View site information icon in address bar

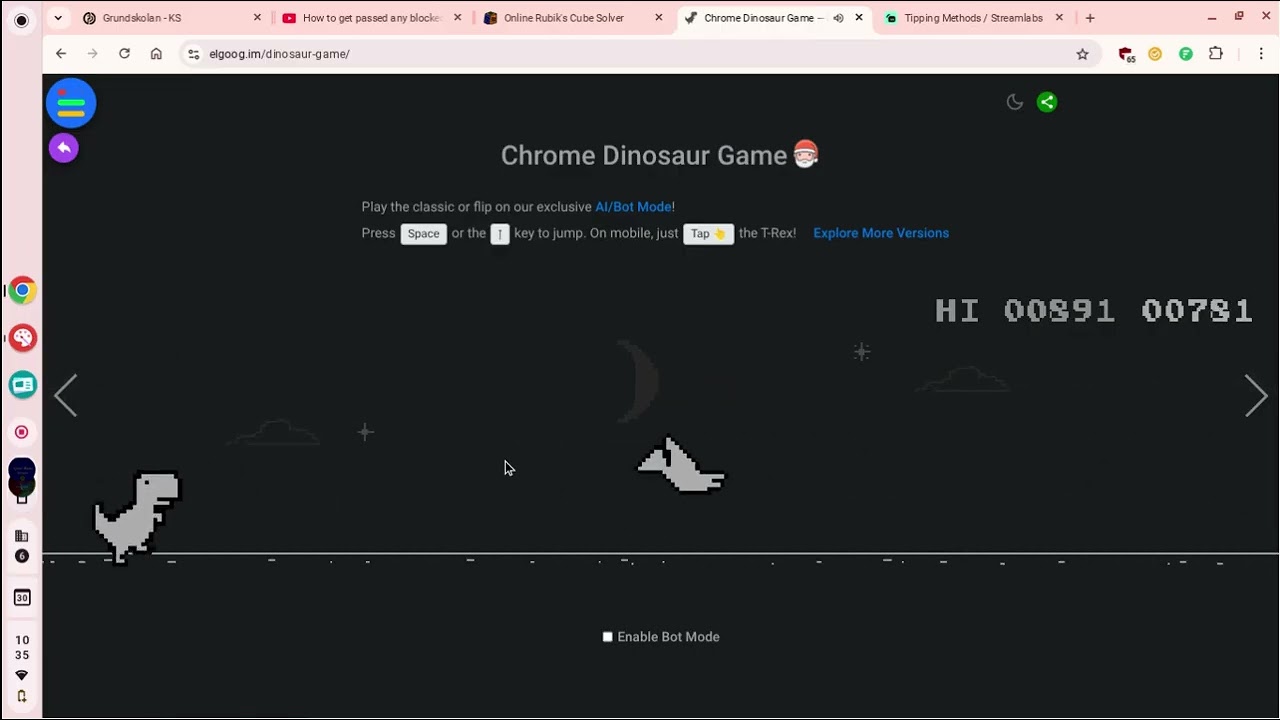point(194,54)
